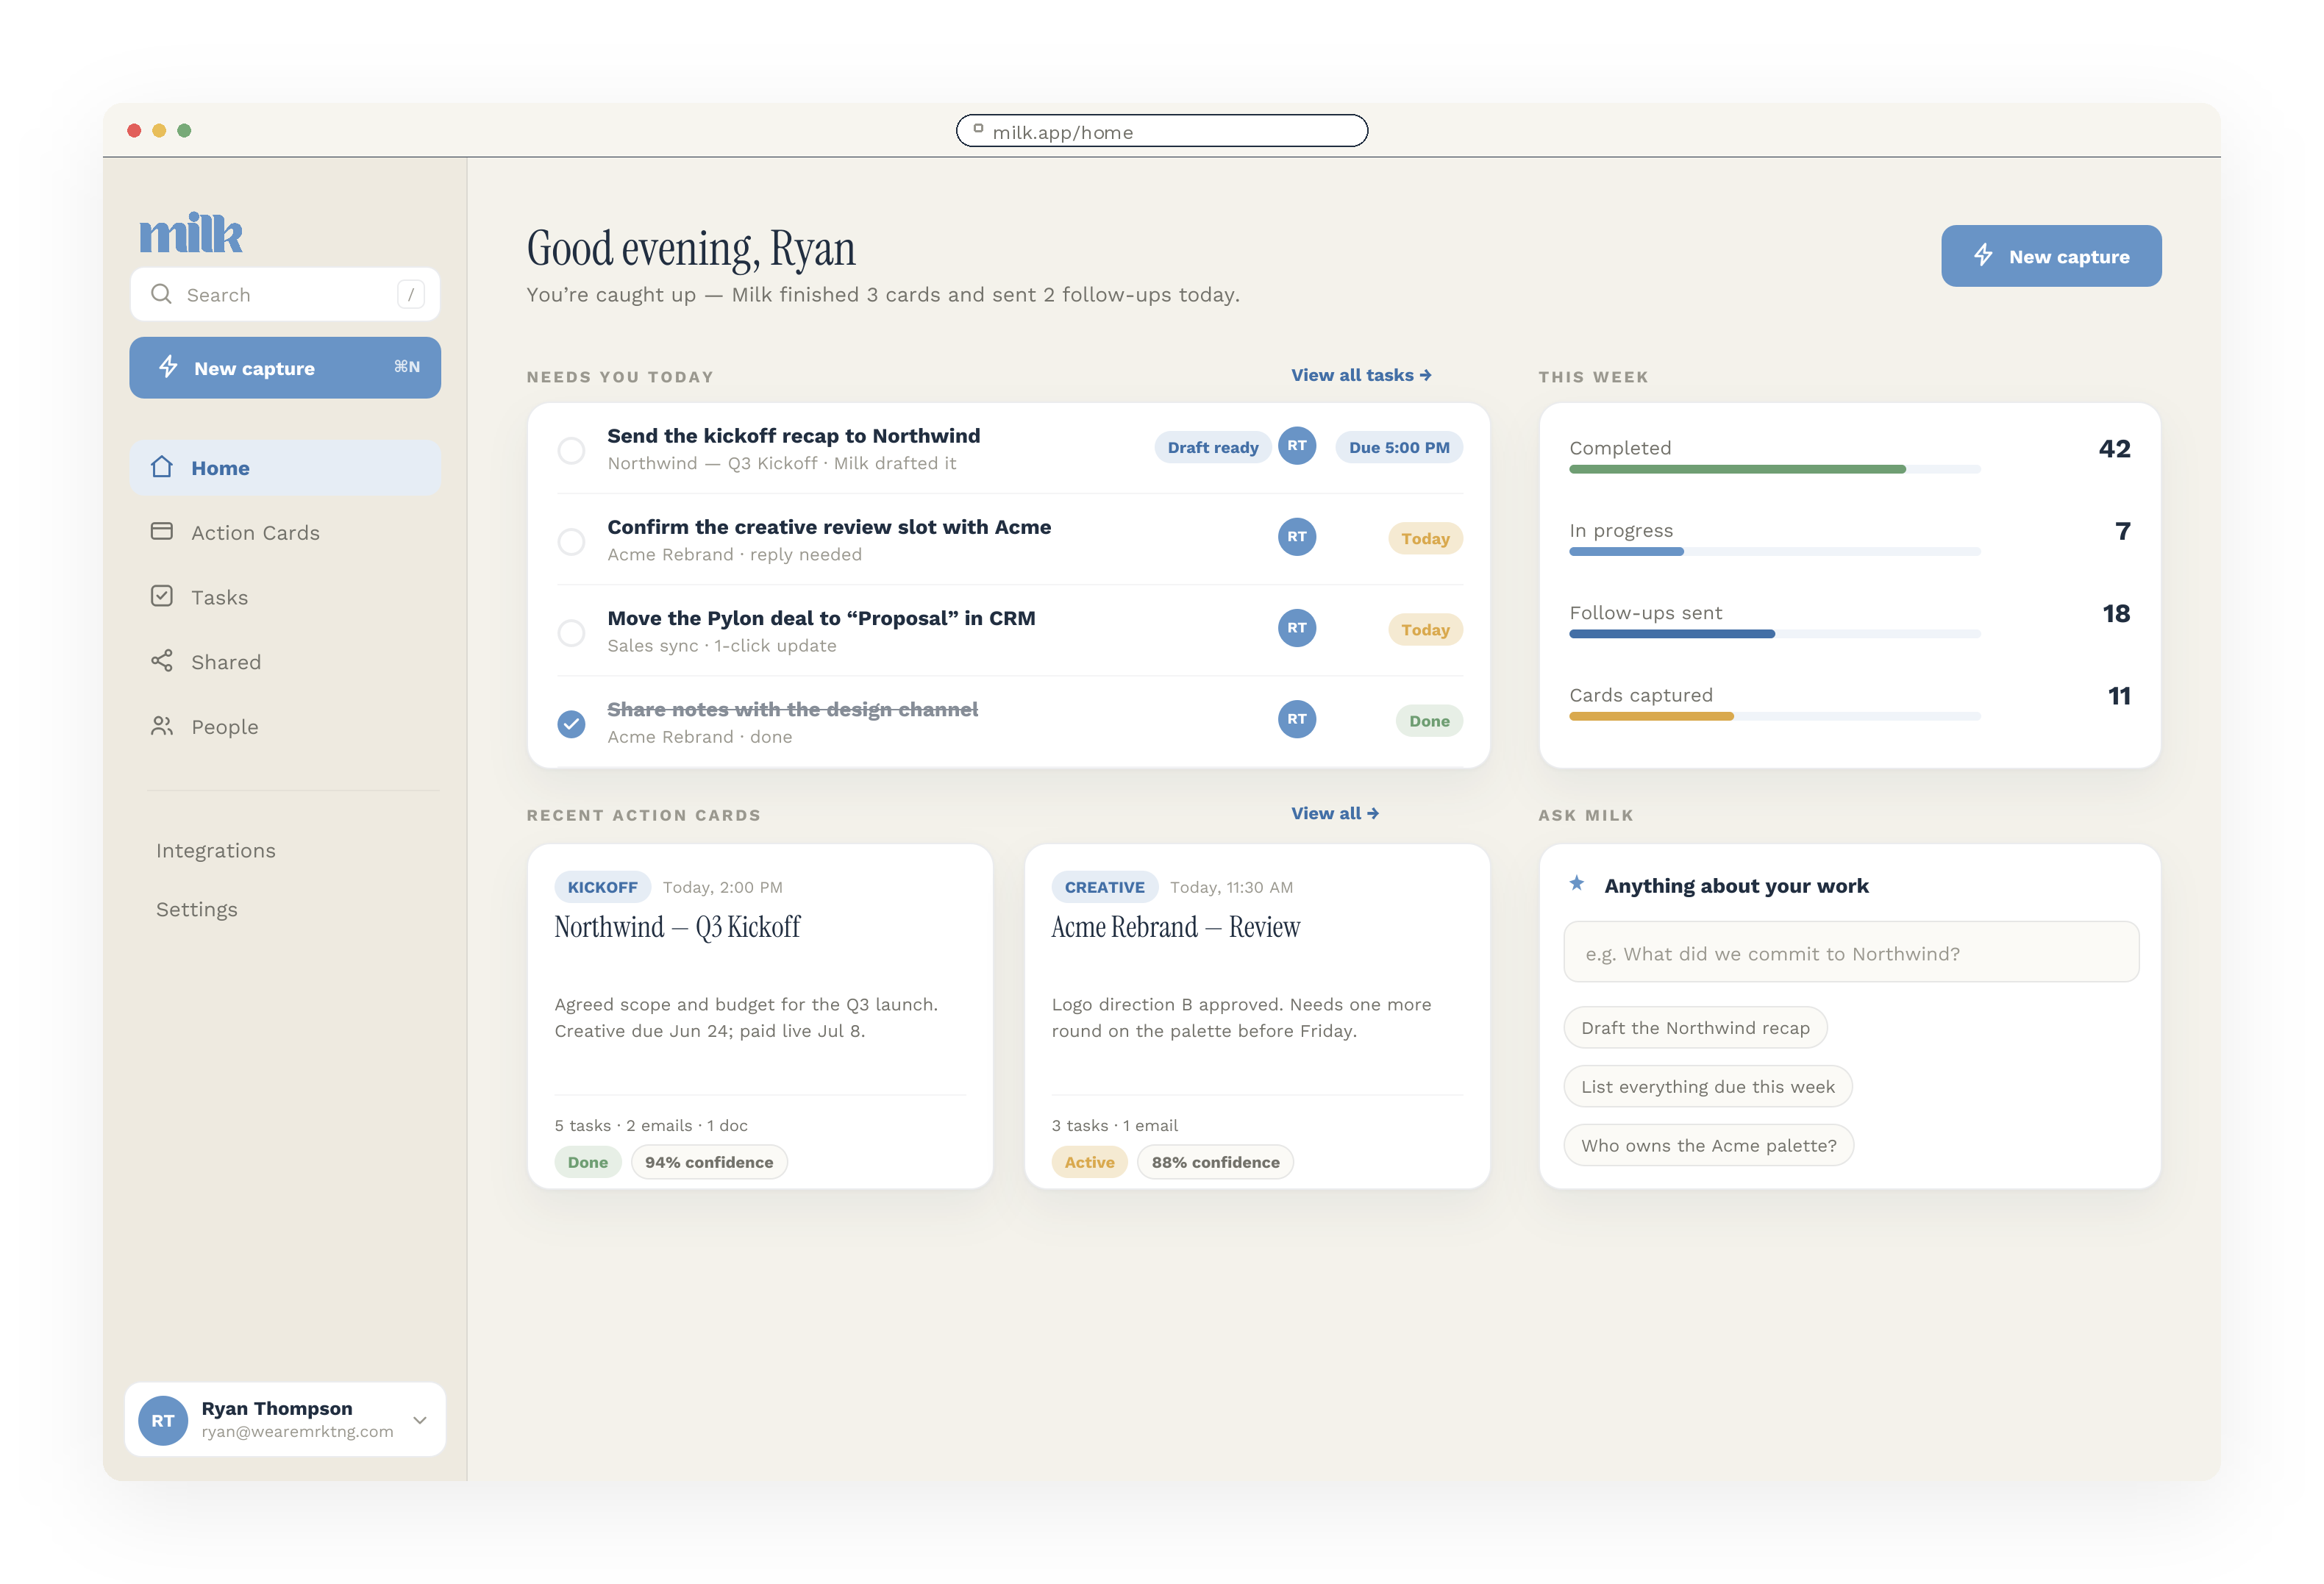
Task: Click the green Completed progress bar
Action: coord(1737,469)
